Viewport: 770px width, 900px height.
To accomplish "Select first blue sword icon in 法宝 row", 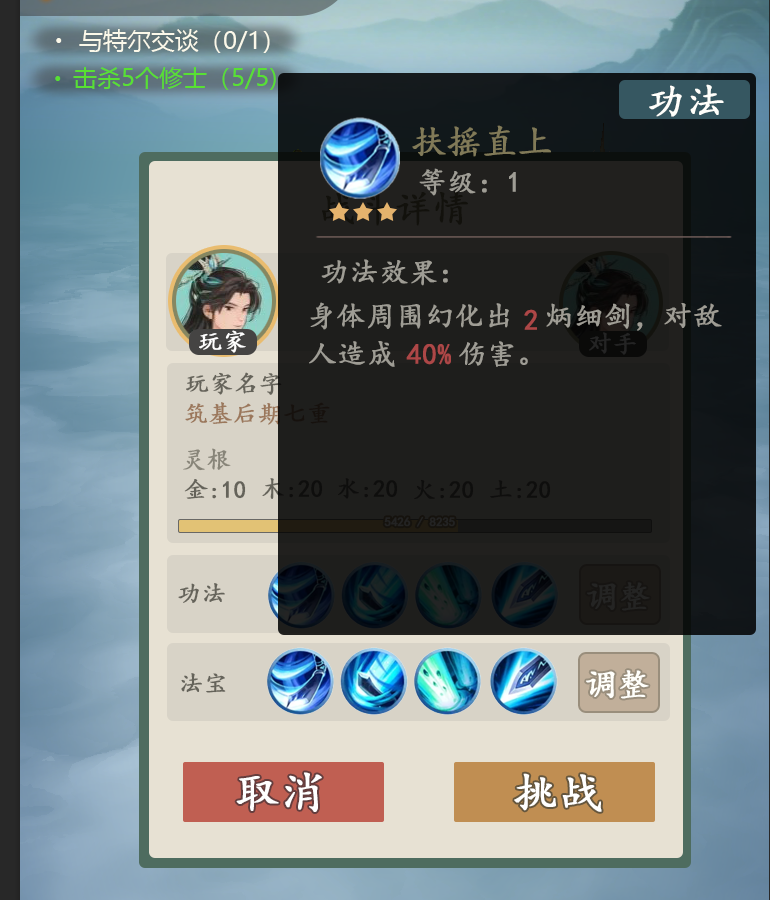I will click(300, 681).
